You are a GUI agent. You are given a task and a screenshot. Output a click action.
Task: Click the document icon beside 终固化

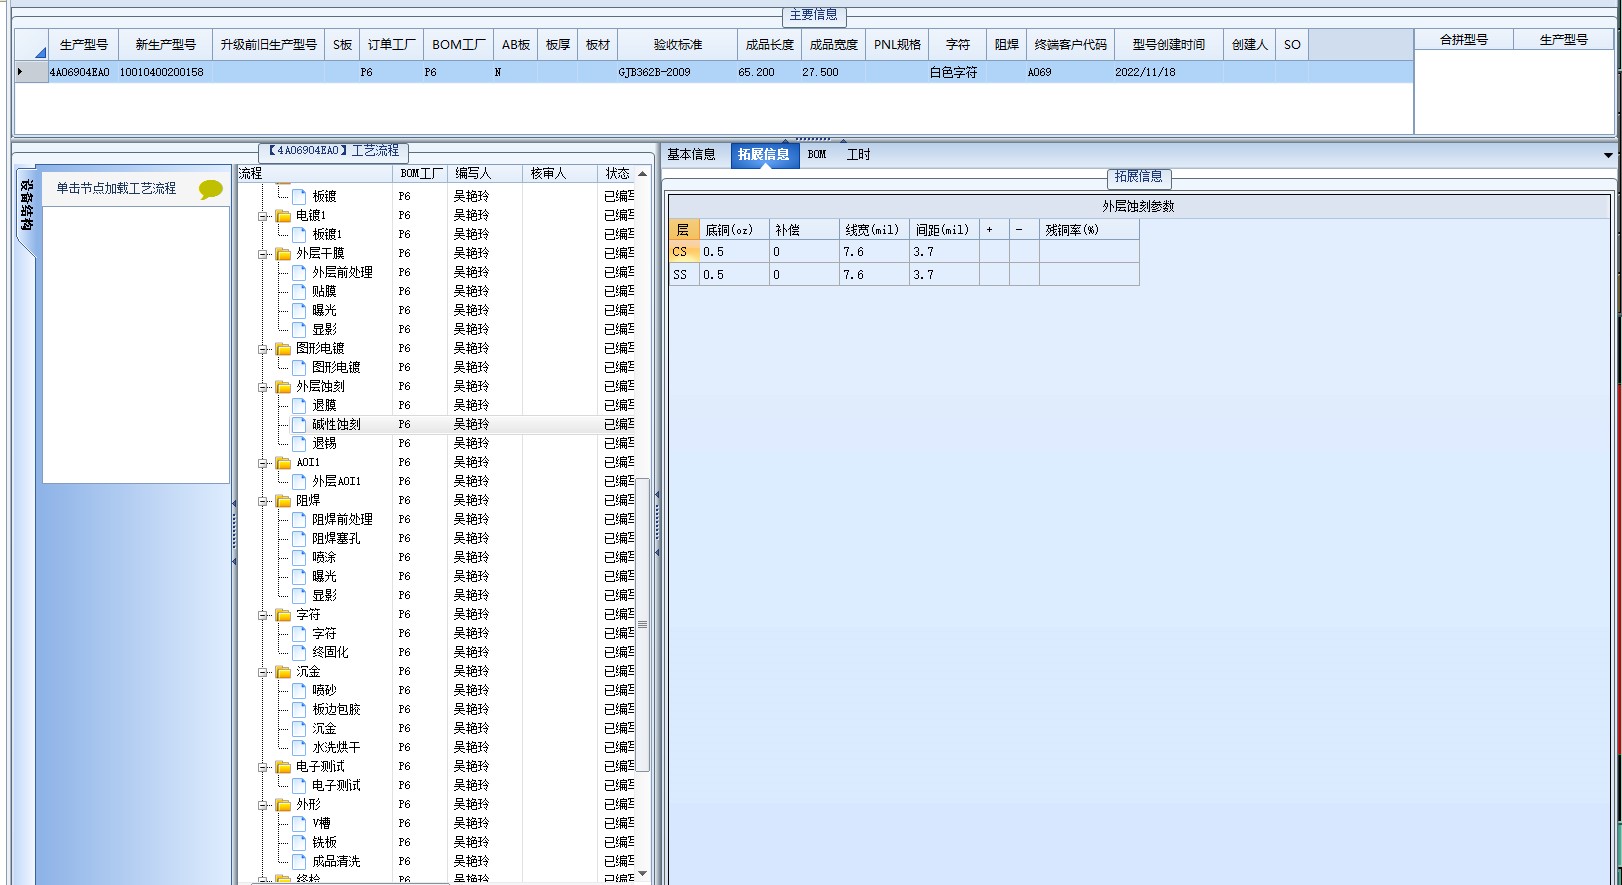click(299, 652)
